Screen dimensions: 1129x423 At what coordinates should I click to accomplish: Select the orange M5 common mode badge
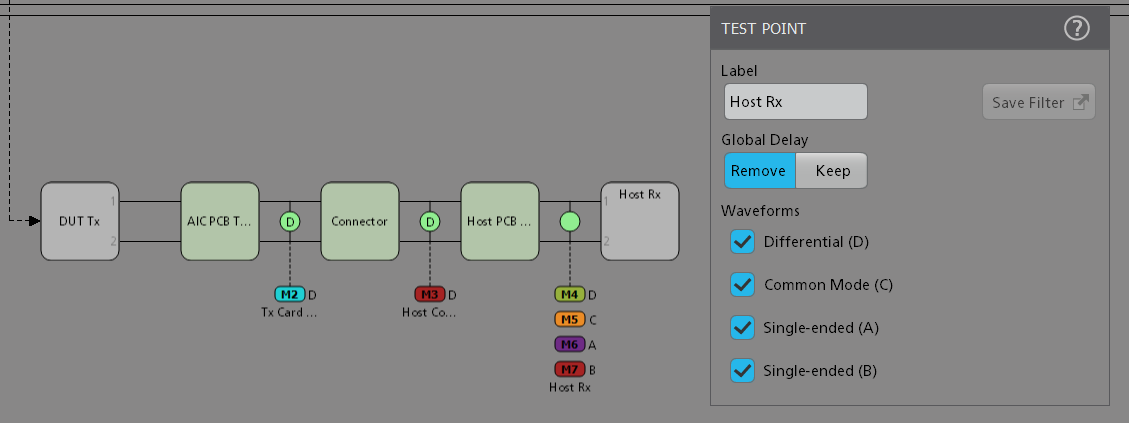coord(569,319)
